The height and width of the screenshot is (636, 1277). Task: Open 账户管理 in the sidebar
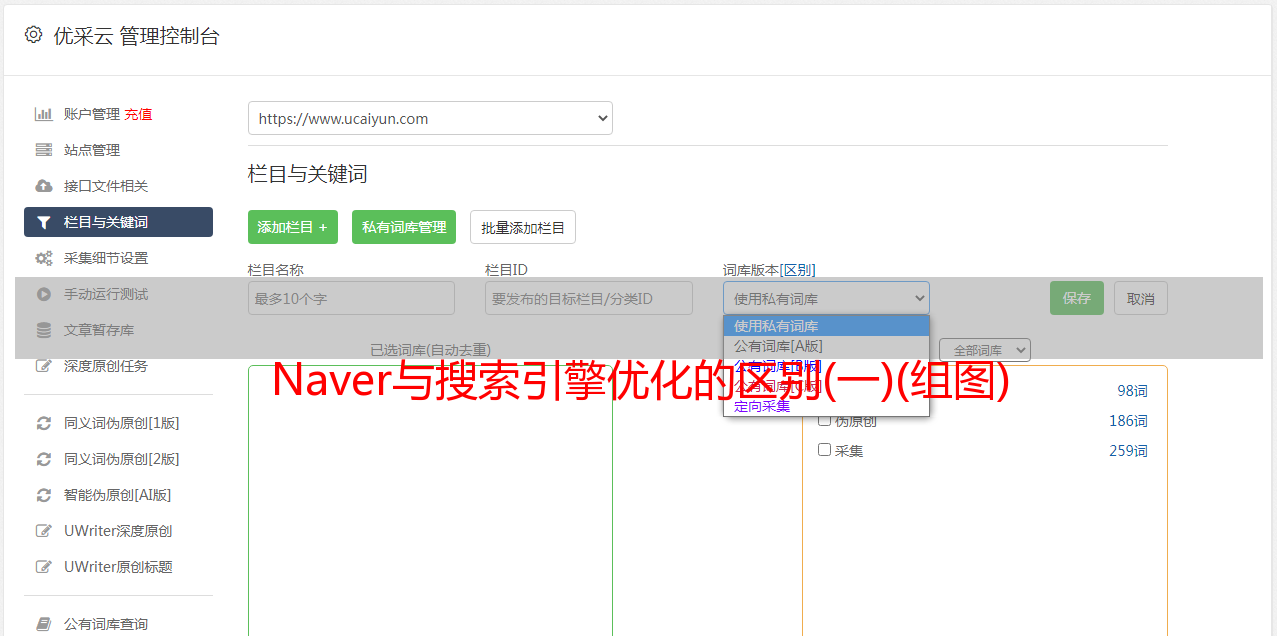[92, 114]
